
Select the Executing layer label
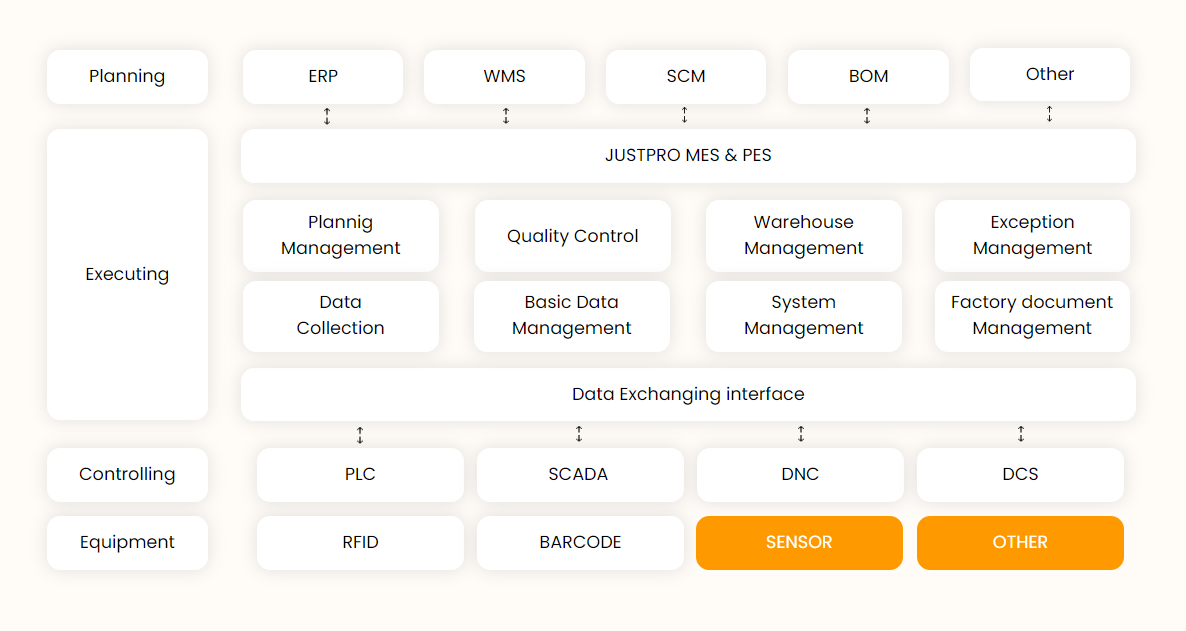pyautogui.click(x=127, y=274)
